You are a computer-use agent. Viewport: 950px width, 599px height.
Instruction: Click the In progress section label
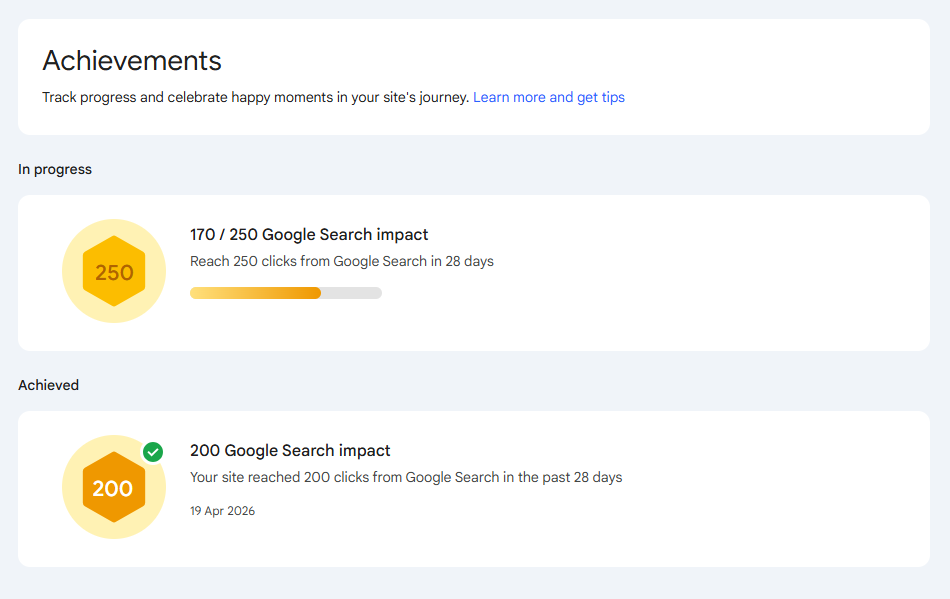[x=55, y=170]
